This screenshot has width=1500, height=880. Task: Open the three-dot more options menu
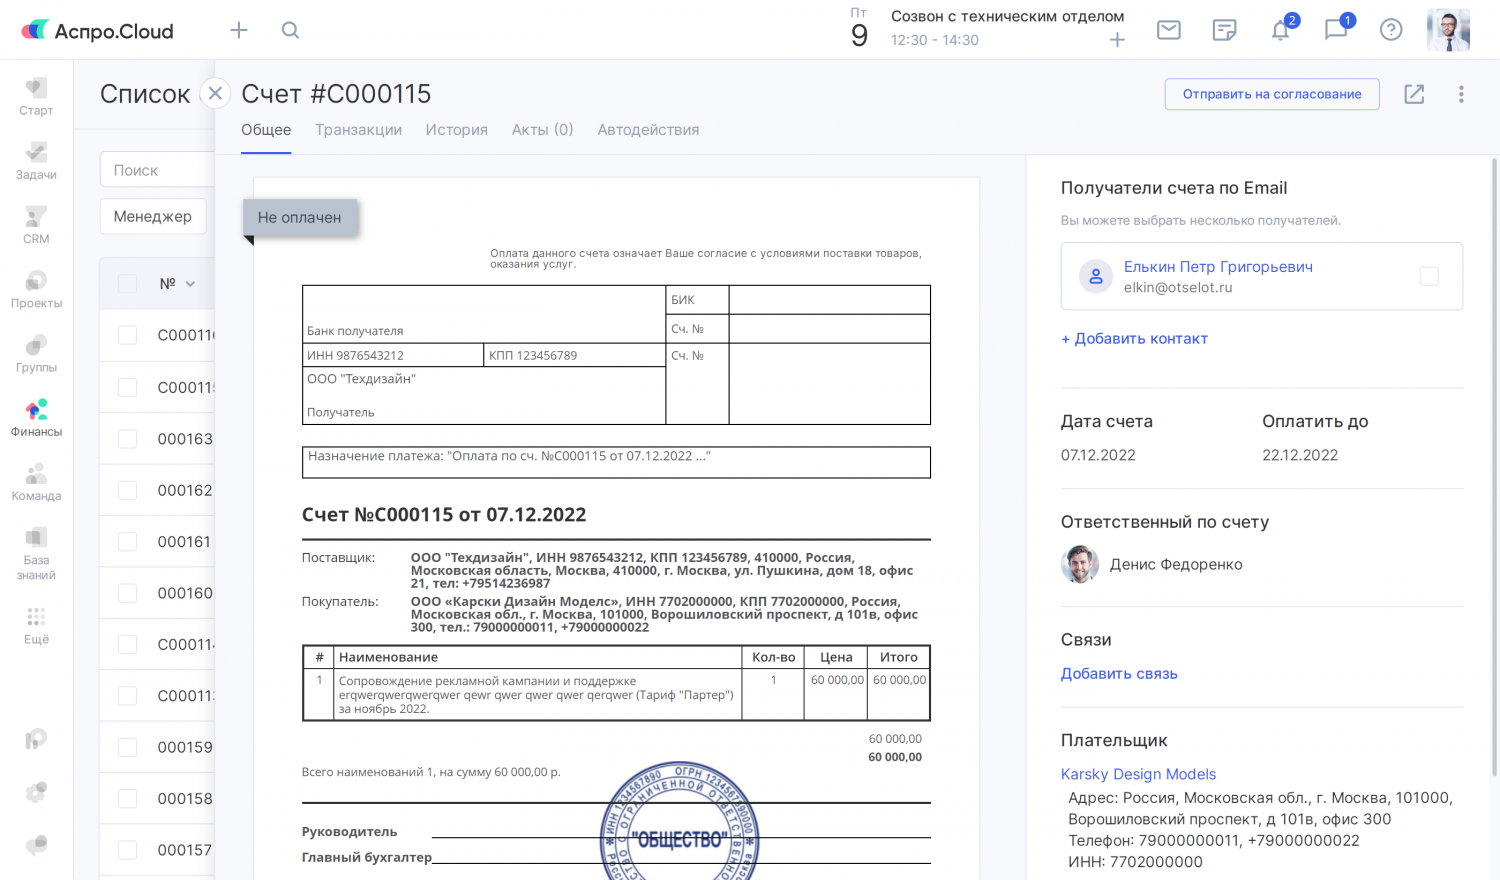click(1461, 94)
